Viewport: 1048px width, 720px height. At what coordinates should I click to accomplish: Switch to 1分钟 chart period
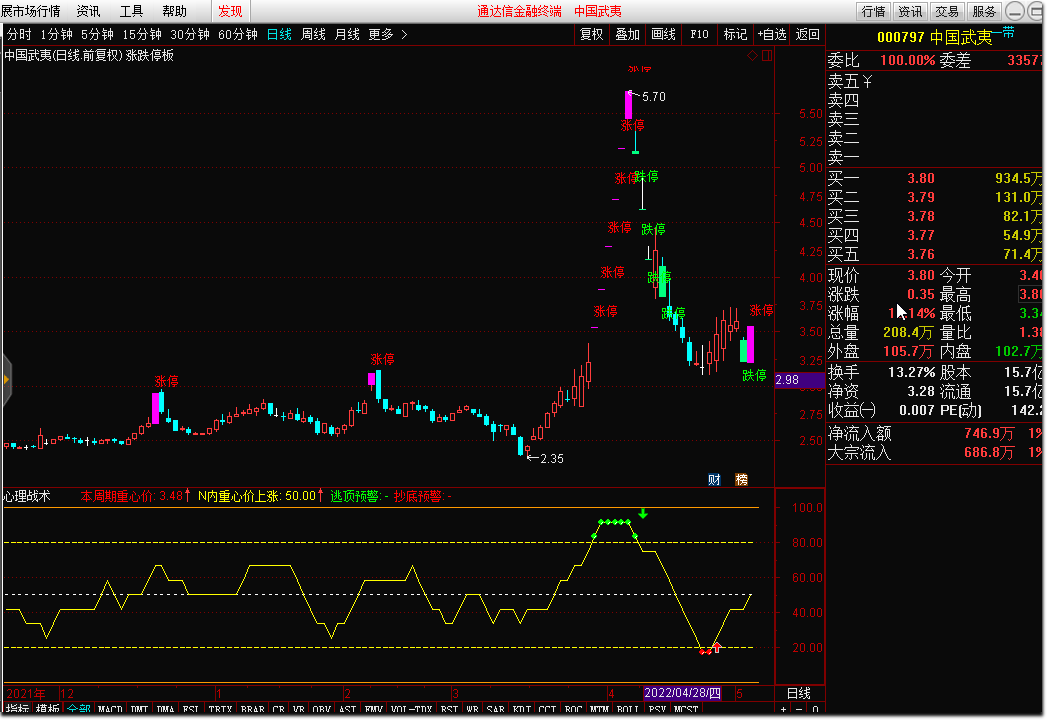point(56,34)
